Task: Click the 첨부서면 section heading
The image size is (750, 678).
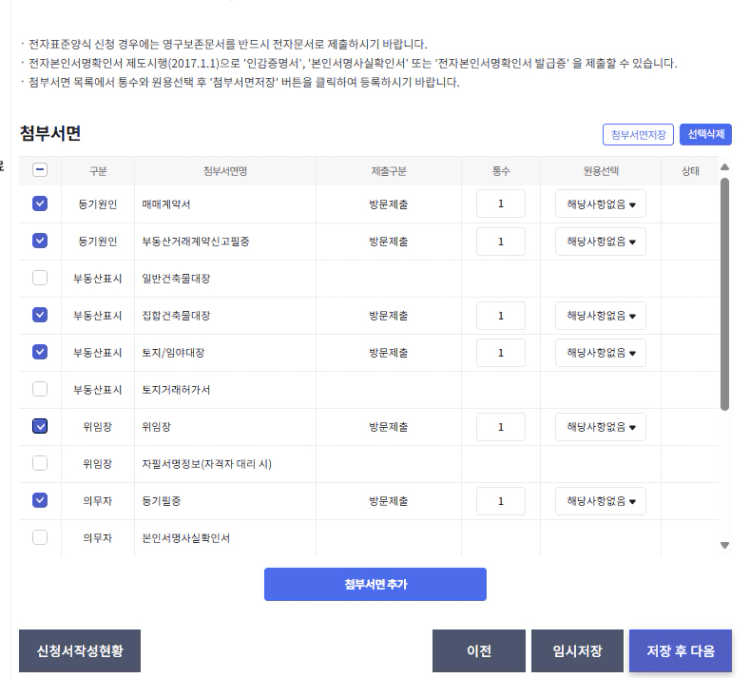Action: (50, 133)
